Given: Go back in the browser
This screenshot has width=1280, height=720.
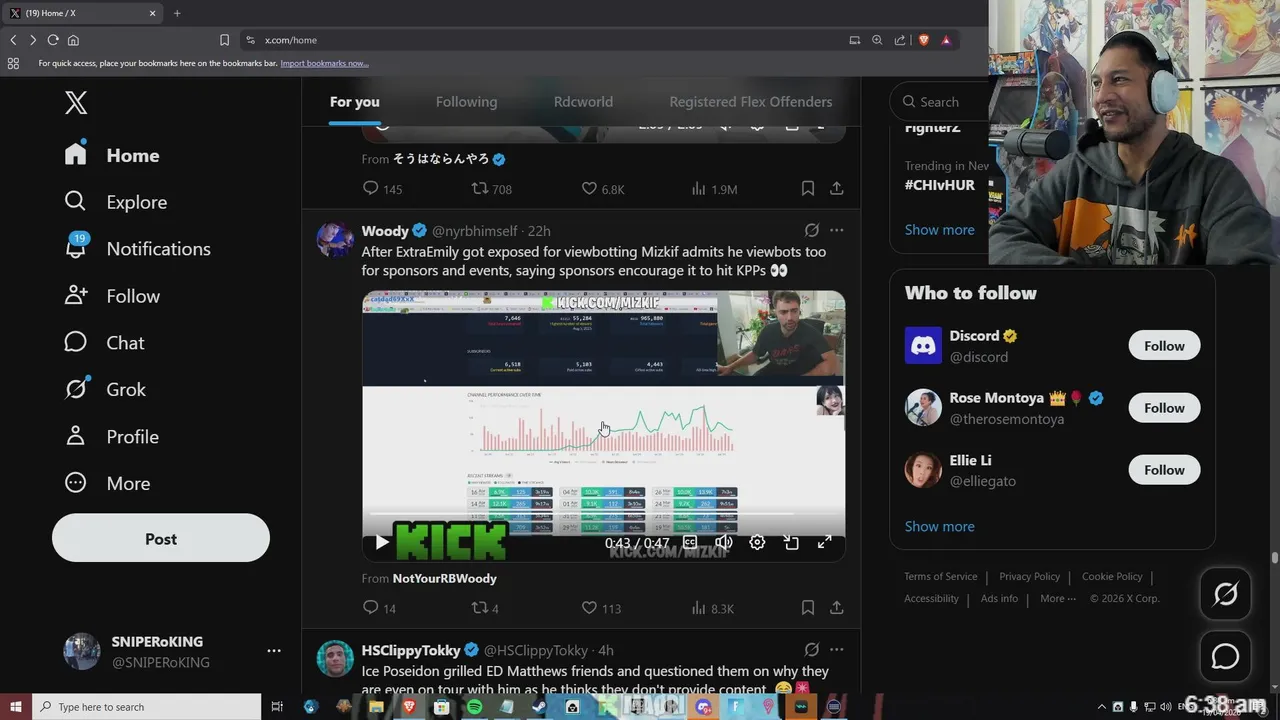Looking at the screenshot, I should pyautogui.click(x=13, y=40).
